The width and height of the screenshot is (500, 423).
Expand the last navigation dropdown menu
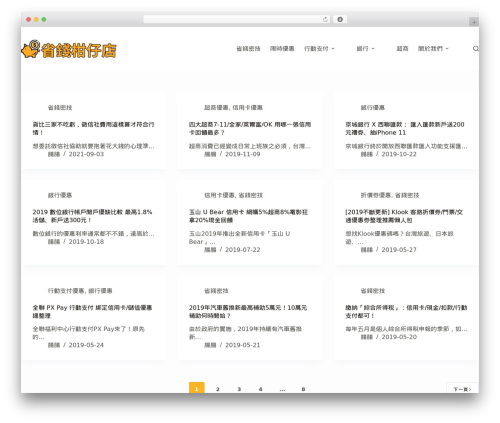[x=433, y=49]
